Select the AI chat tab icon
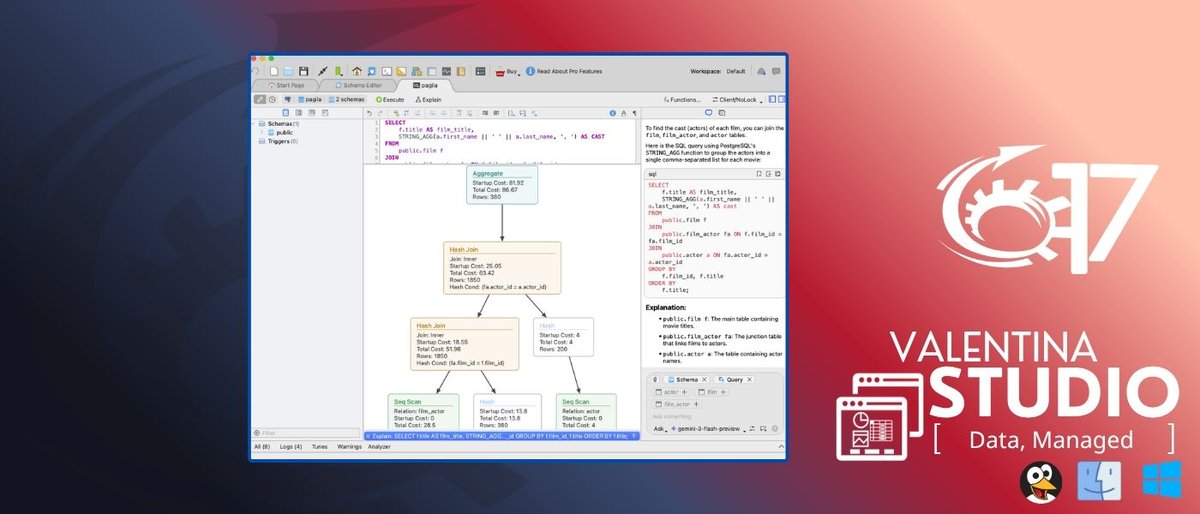The height and width of the screenshot is (514, 1200). point(708,113)
